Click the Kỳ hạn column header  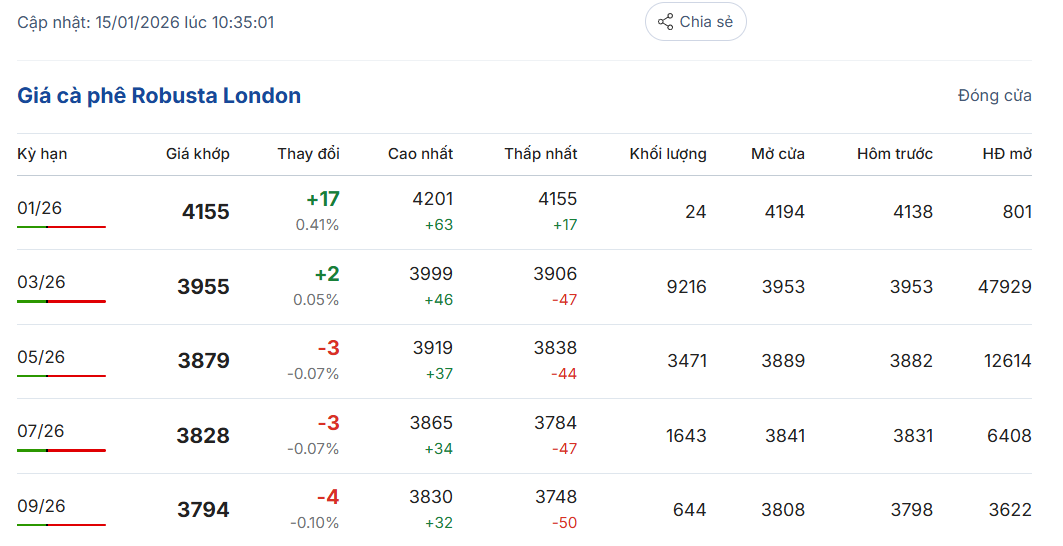pos(42,154)
